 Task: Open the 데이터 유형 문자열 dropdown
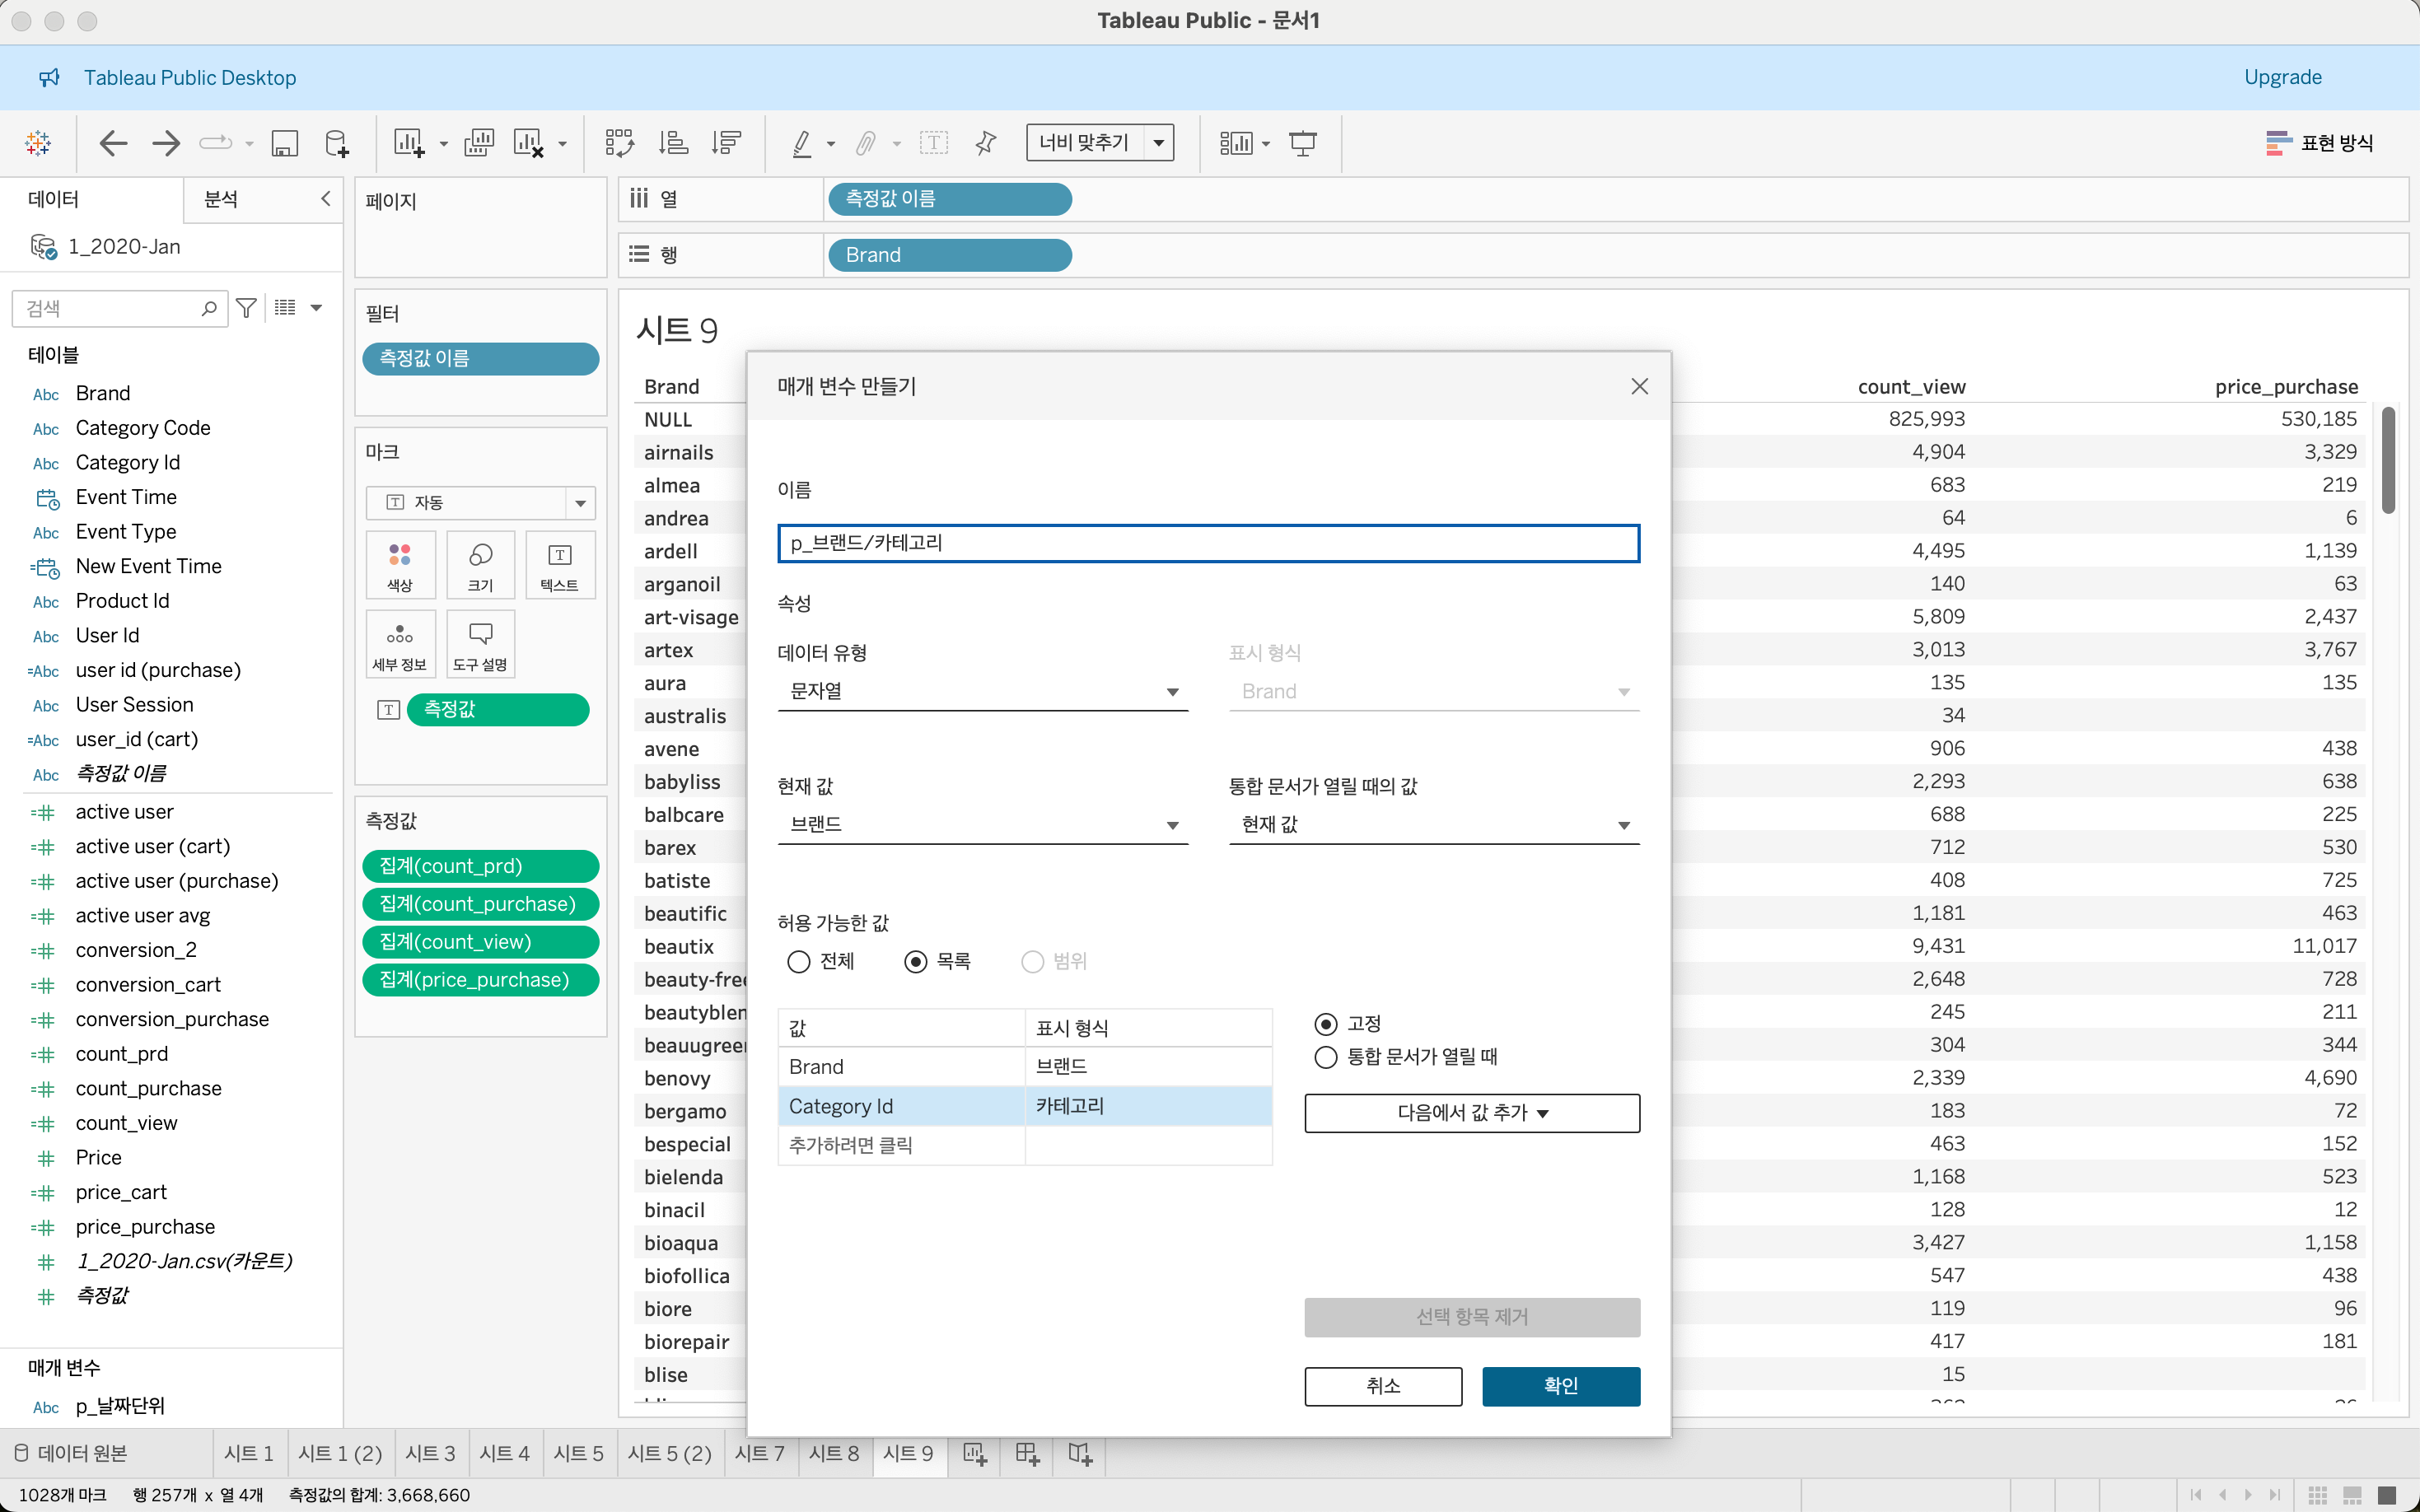click(982, 691)
